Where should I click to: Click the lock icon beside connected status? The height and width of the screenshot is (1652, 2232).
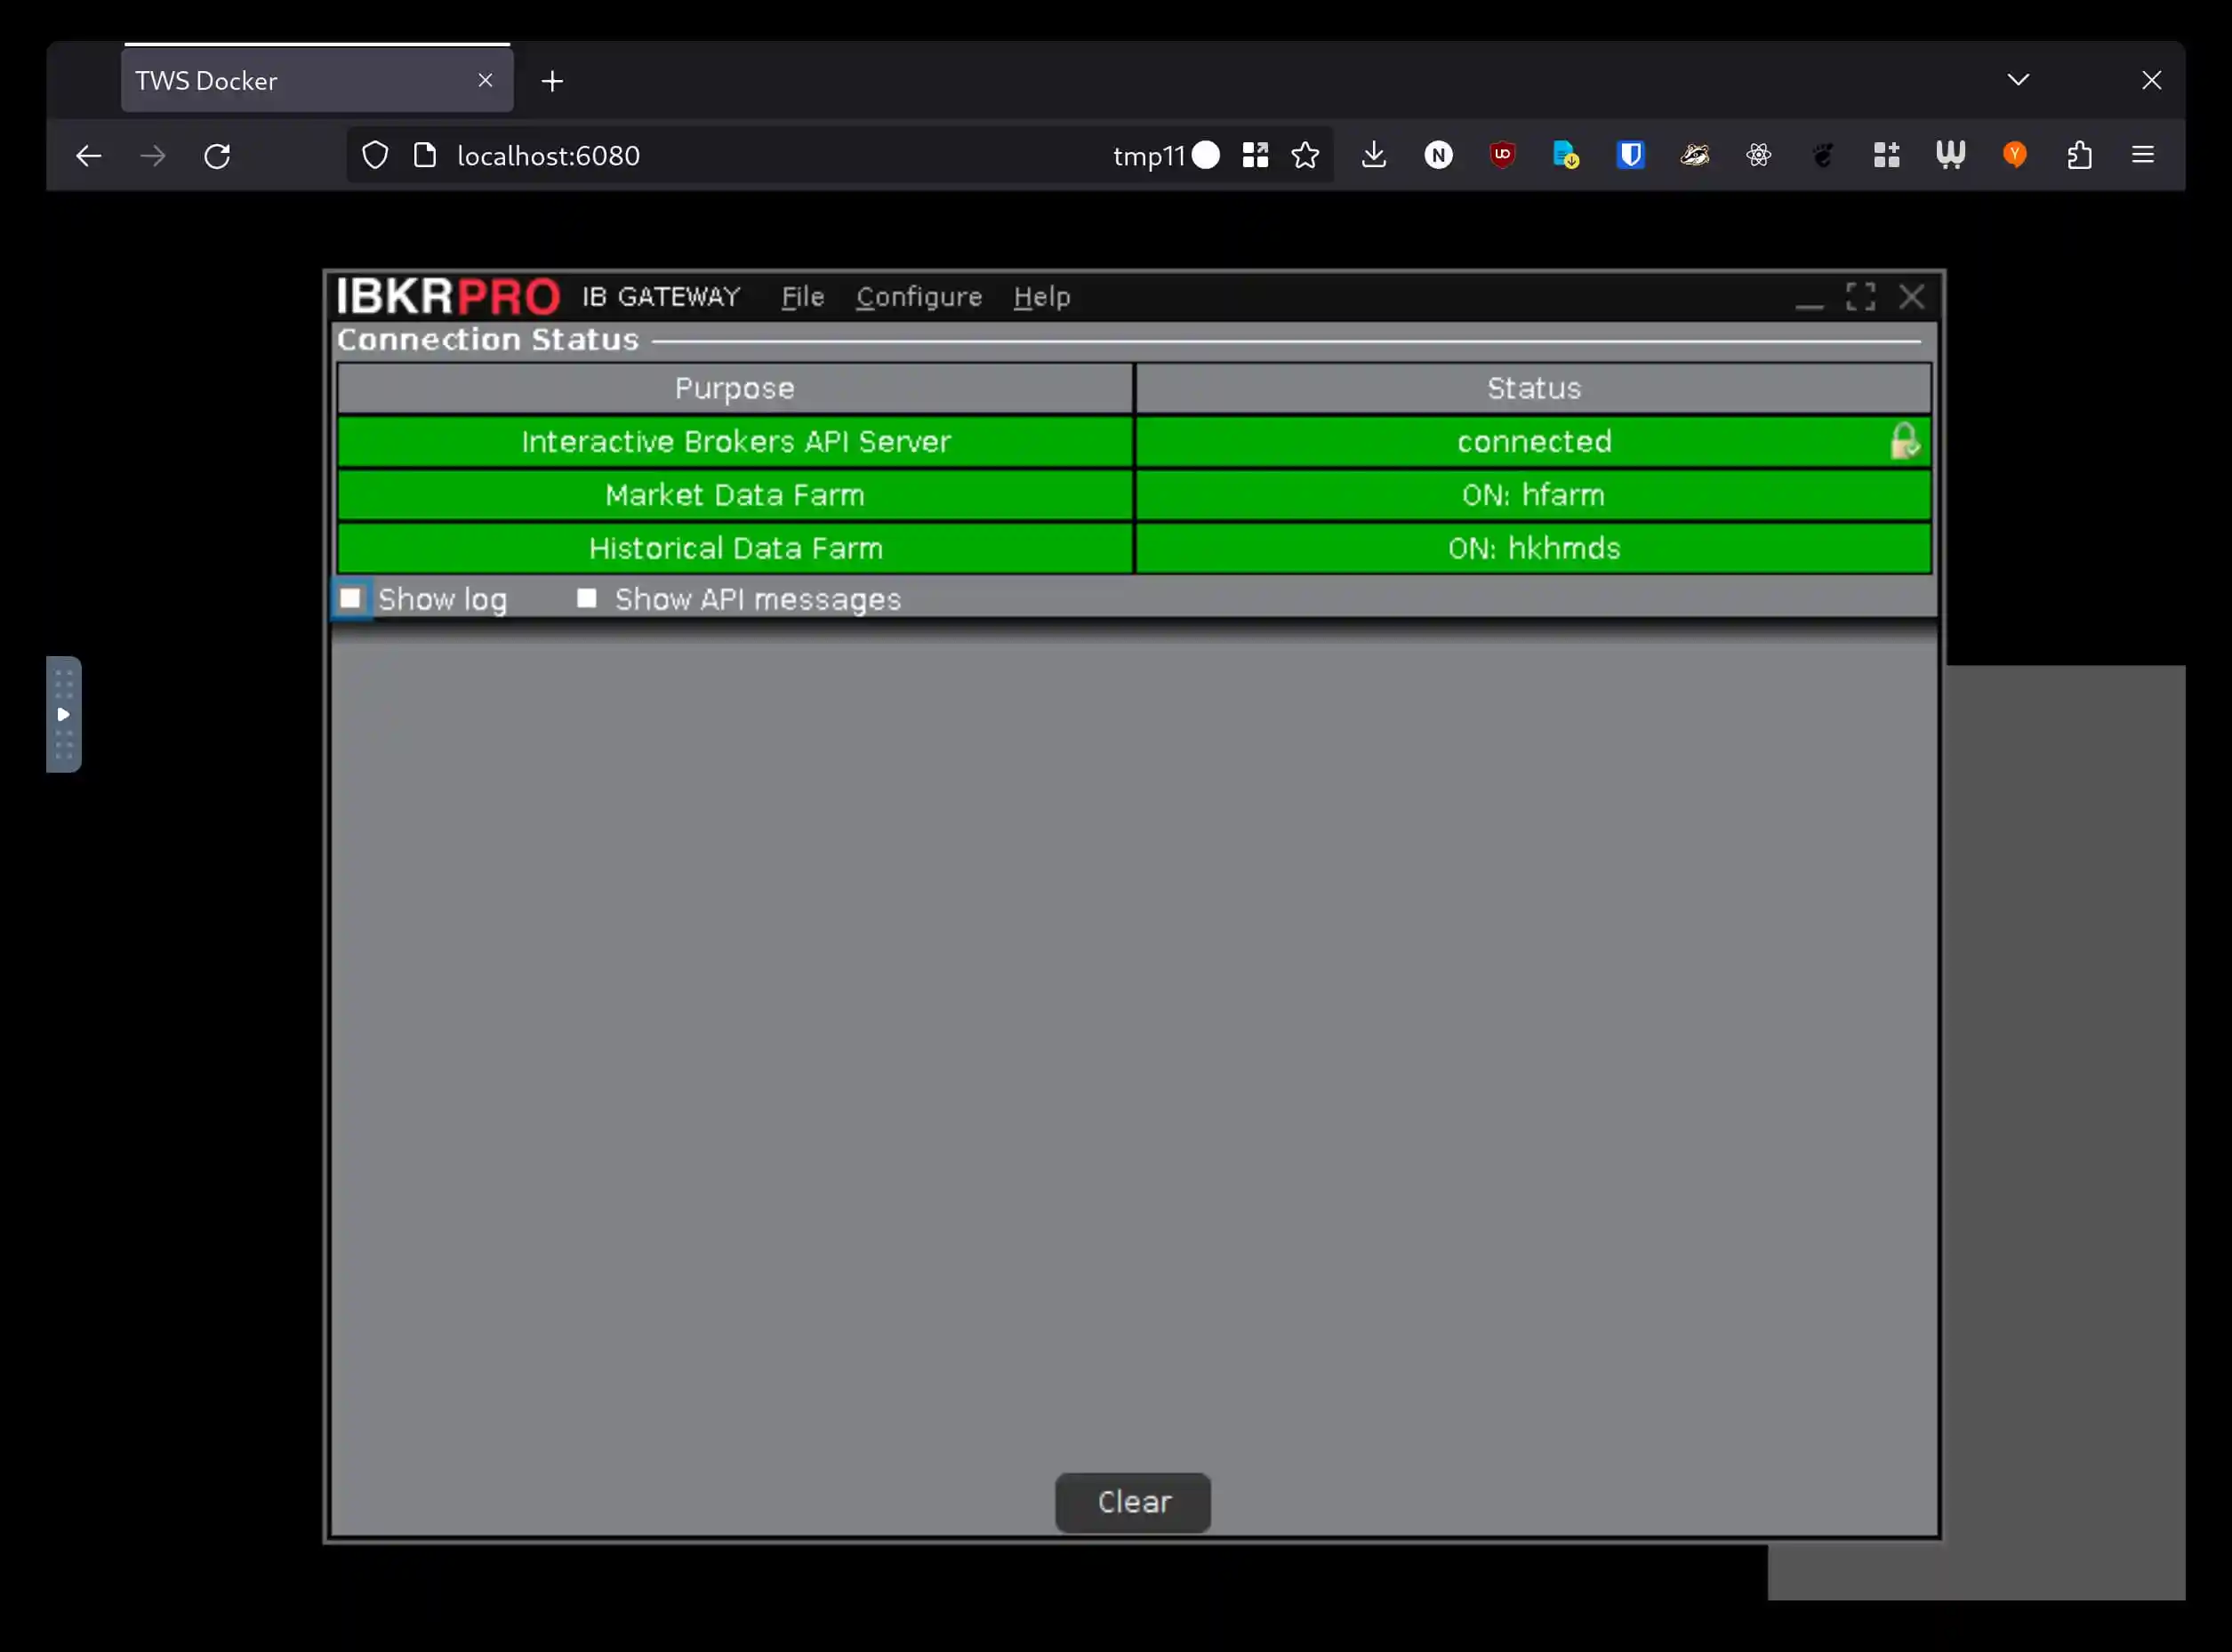click(x=1903, y=441)
